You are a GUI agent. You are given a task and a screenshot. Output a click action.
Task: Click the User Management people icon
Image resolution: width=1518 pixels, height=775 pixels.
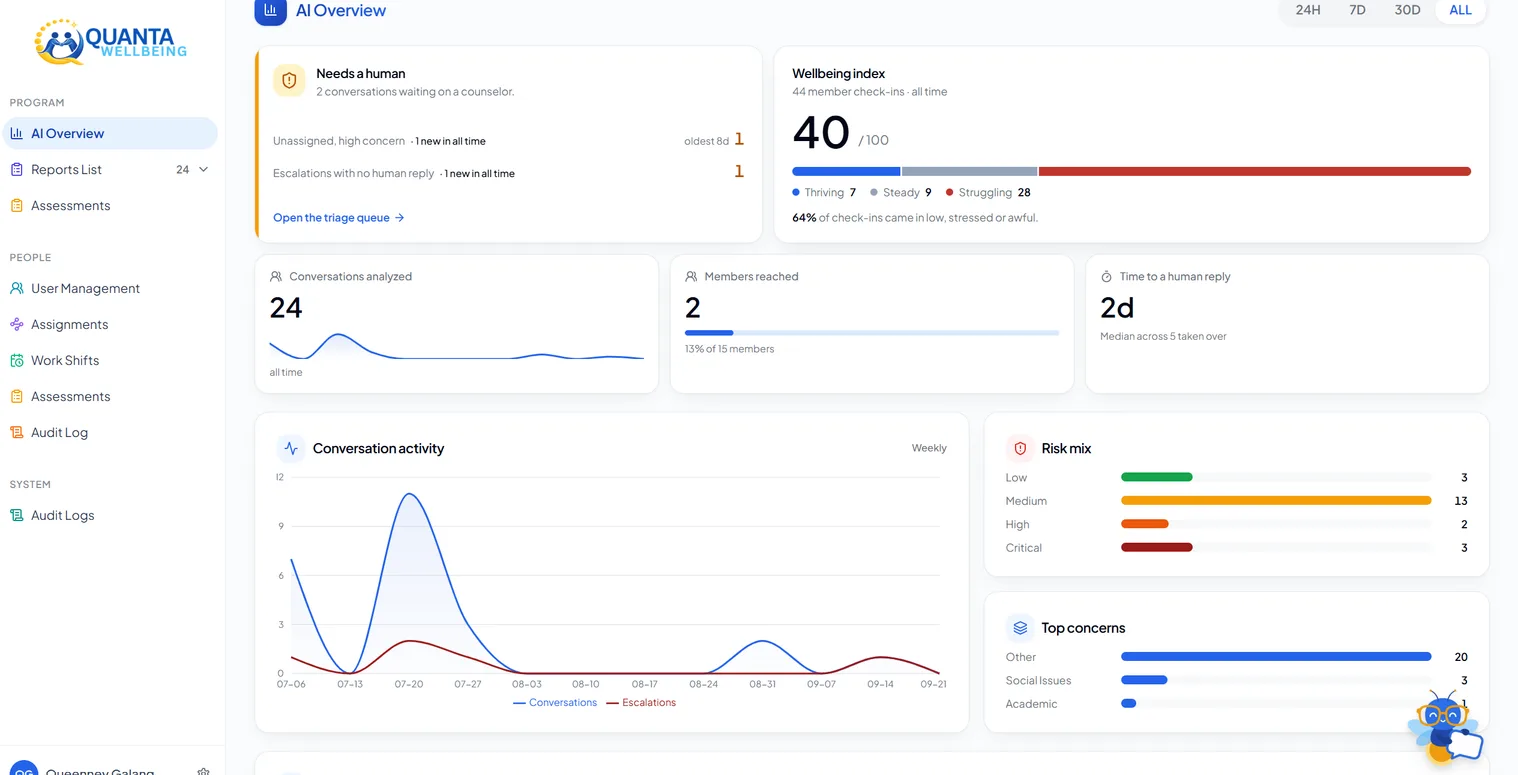16,289
